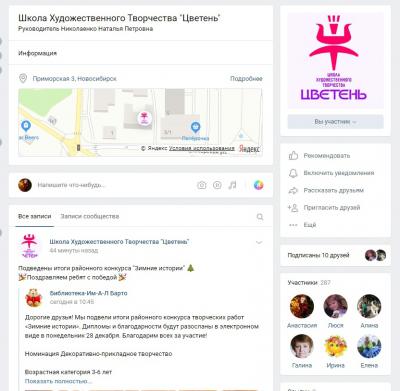Screen dimensions: 400x391
Task: Open the Библиотека-Им-А-Л Барто link
Action: click(x=88, y=293)
